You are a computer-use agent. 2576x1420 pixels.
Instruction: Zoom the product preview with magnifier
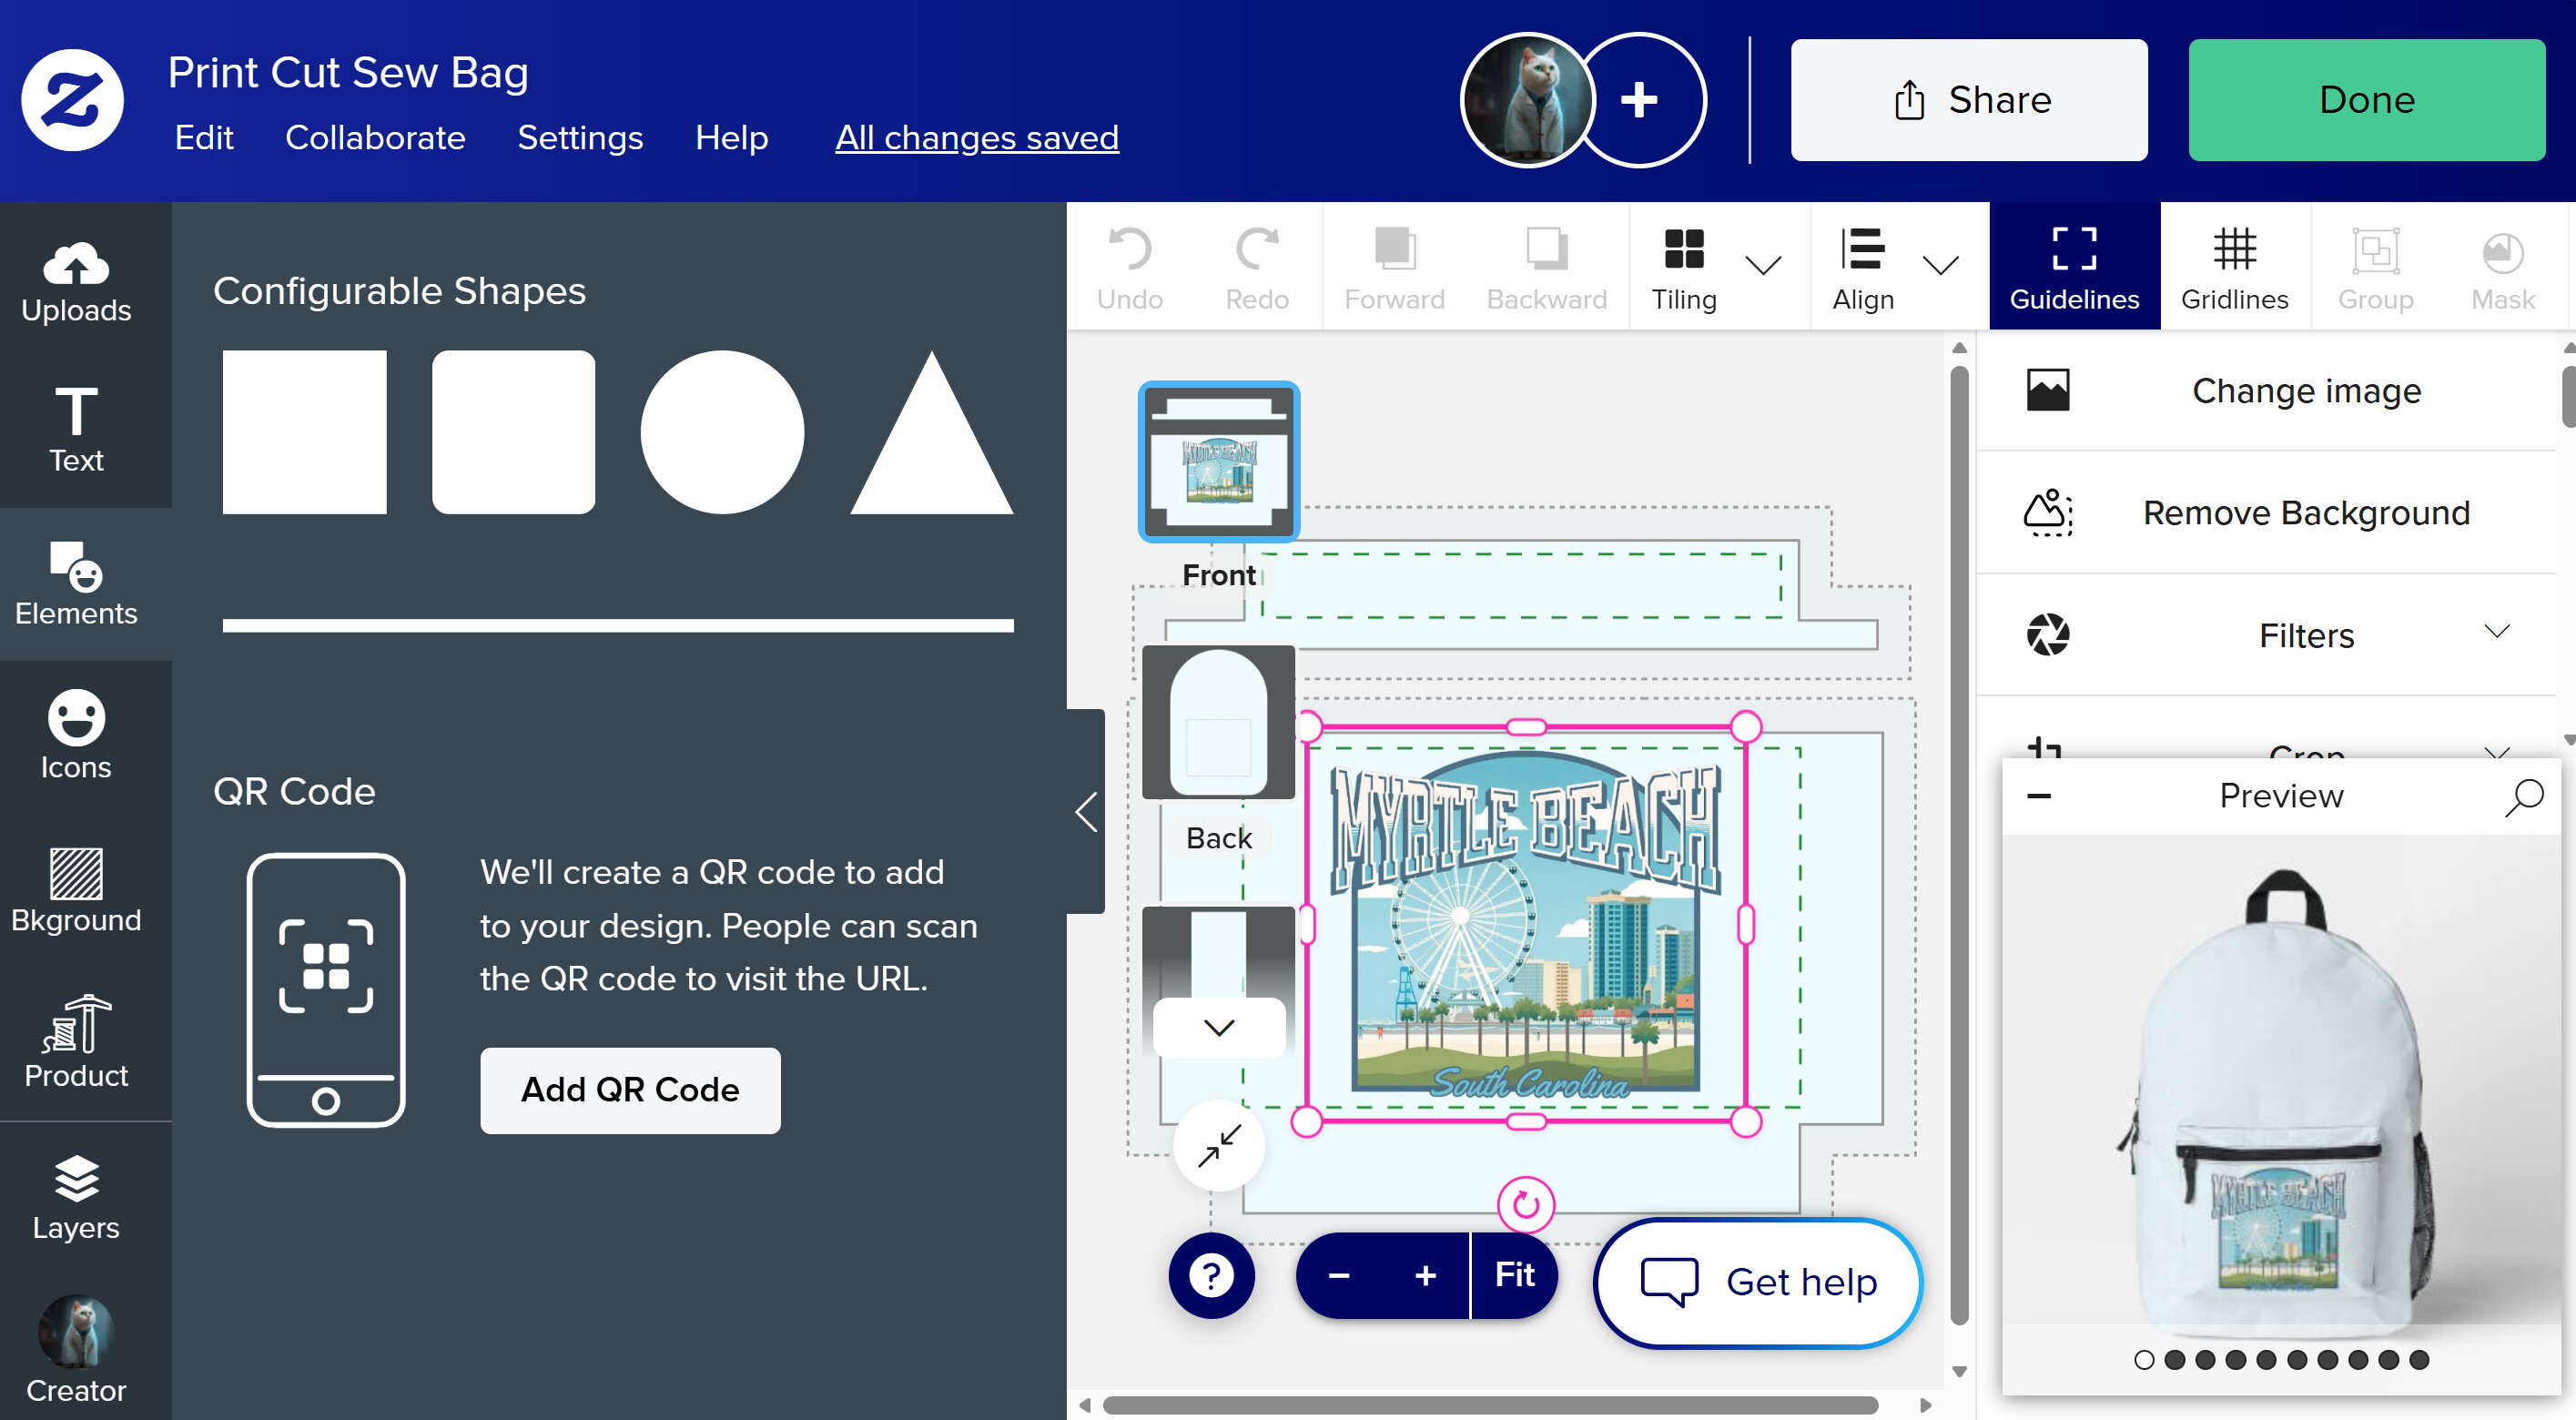tap(2524, 796)
